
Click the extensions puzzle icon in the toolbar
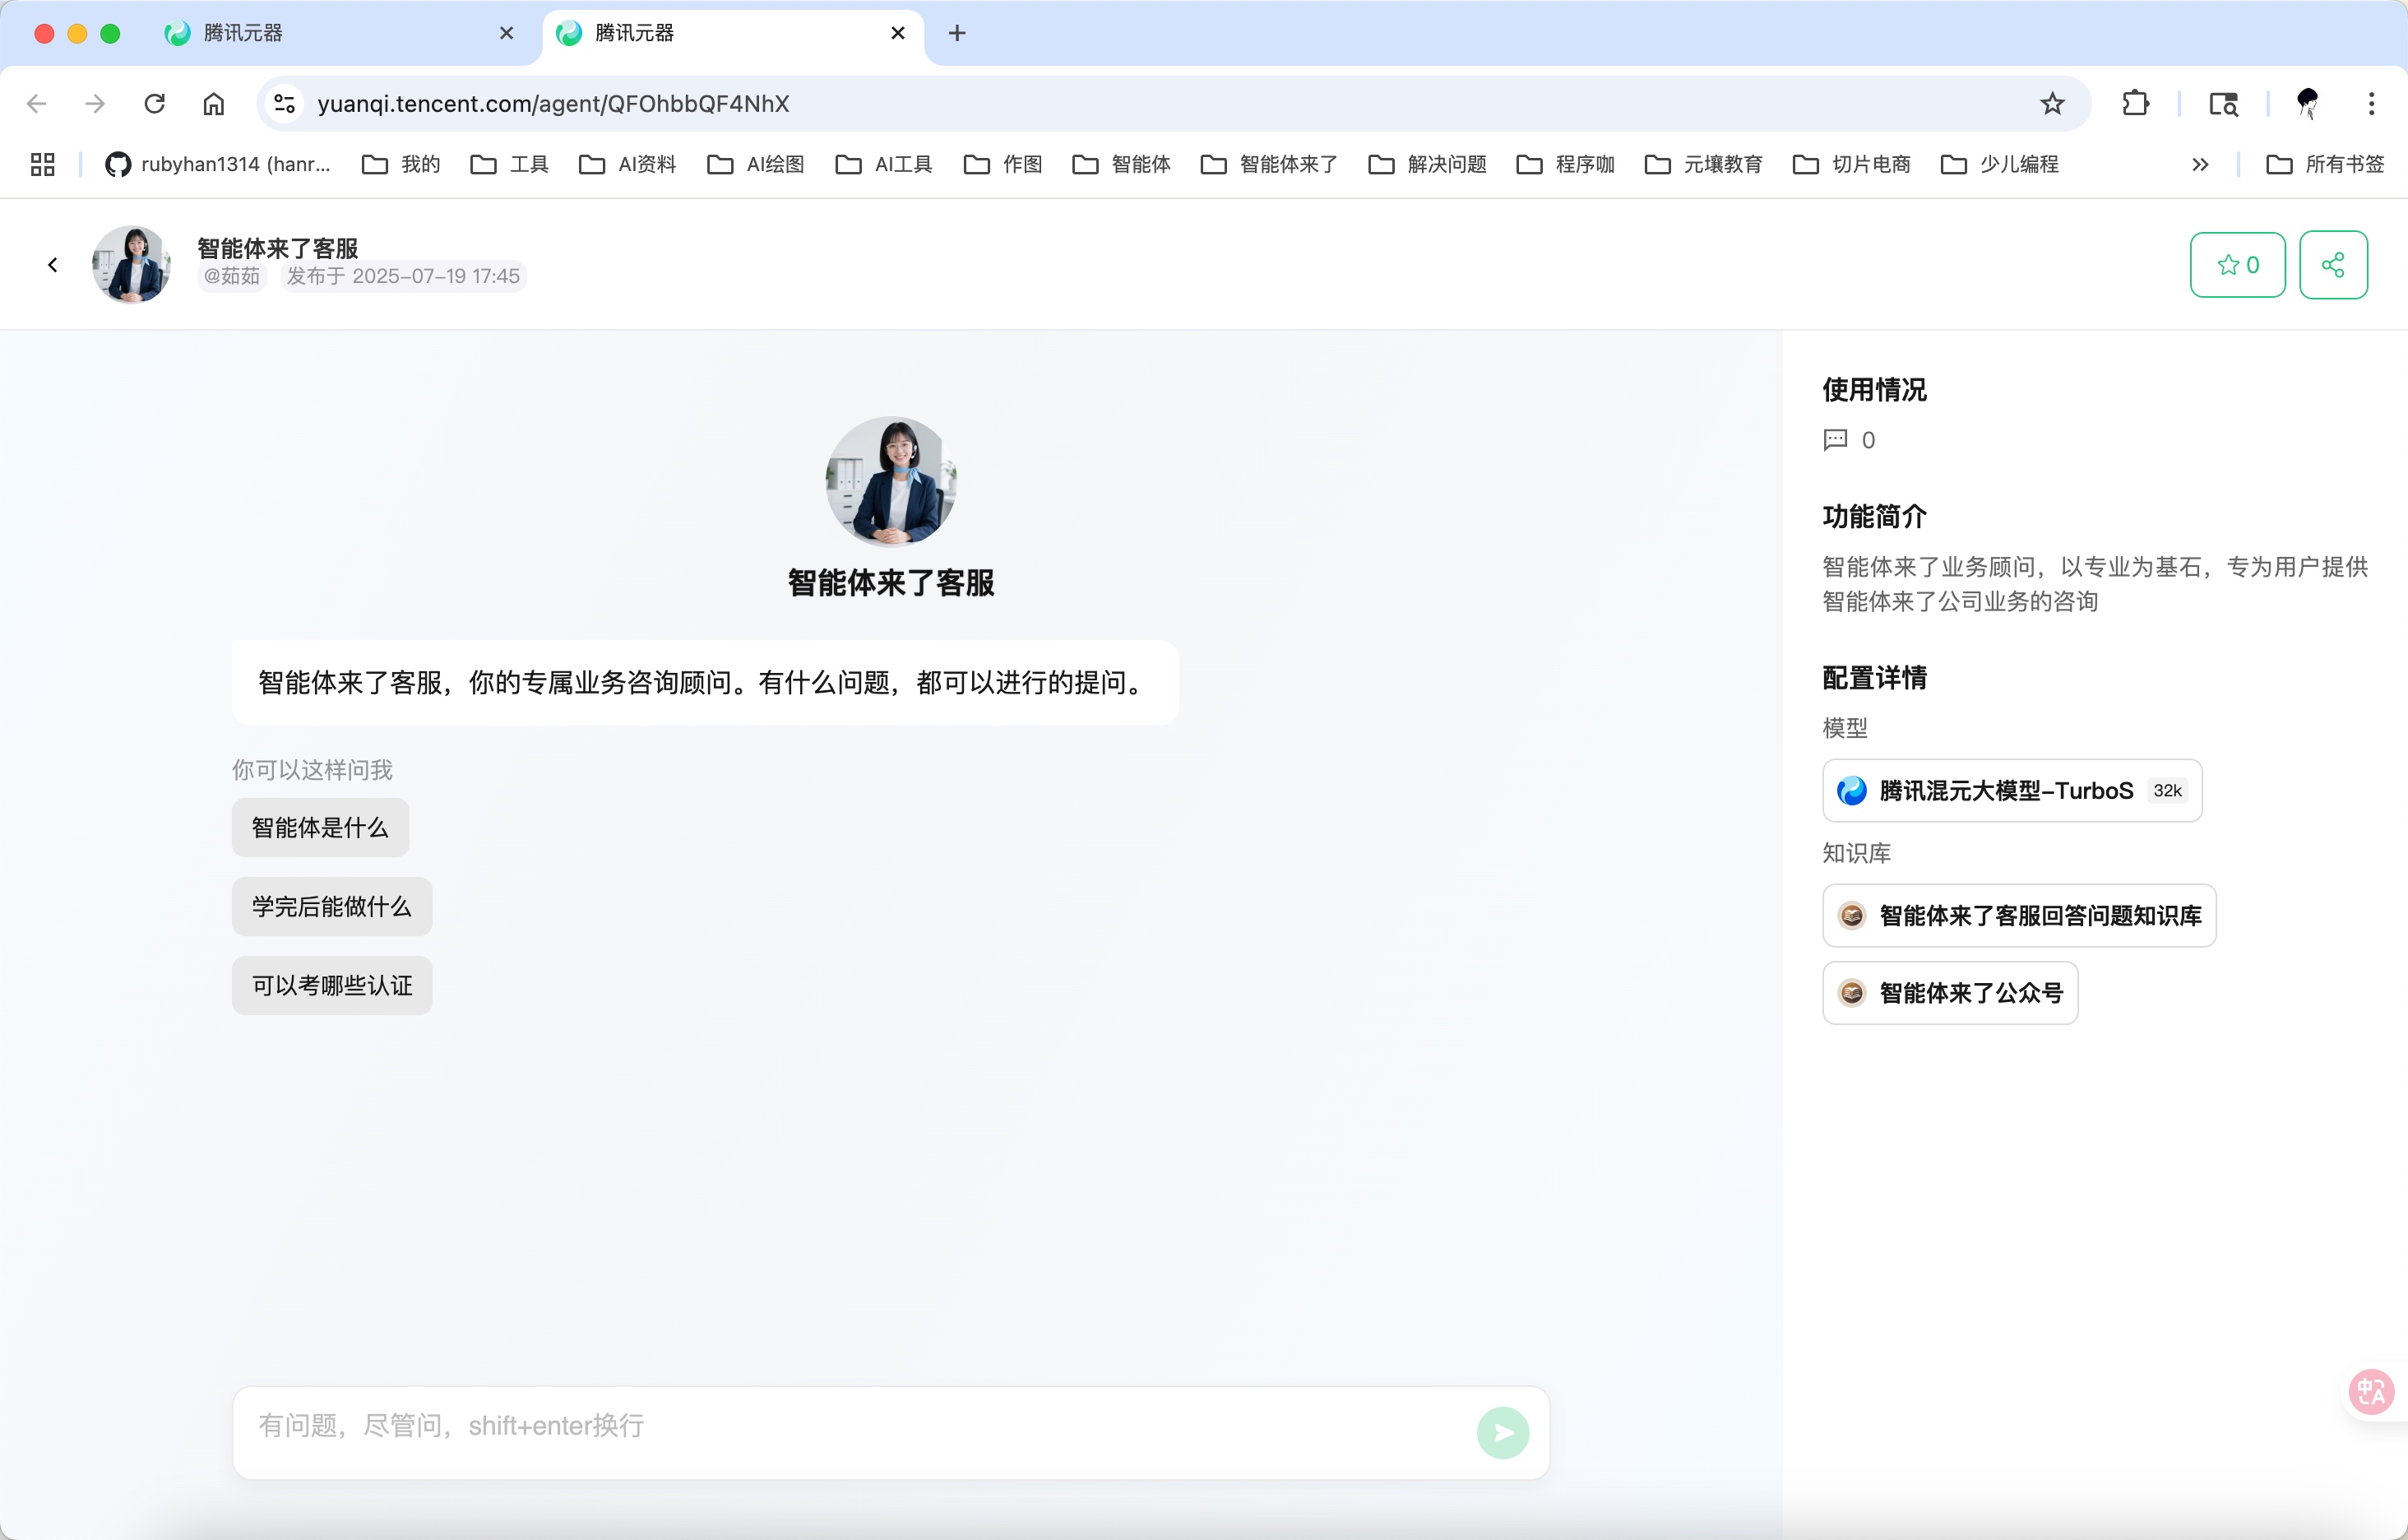2136,103
